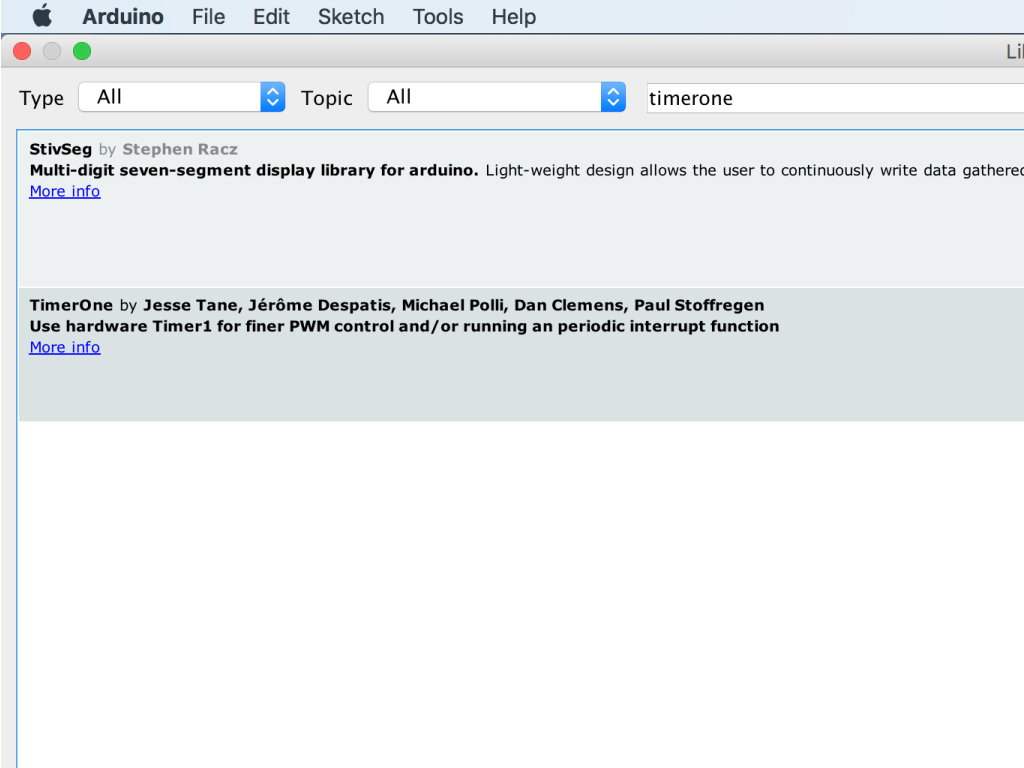
Task: Select the StivSeg library entry title
Action: pyautogui.click(x=61, y=150)
